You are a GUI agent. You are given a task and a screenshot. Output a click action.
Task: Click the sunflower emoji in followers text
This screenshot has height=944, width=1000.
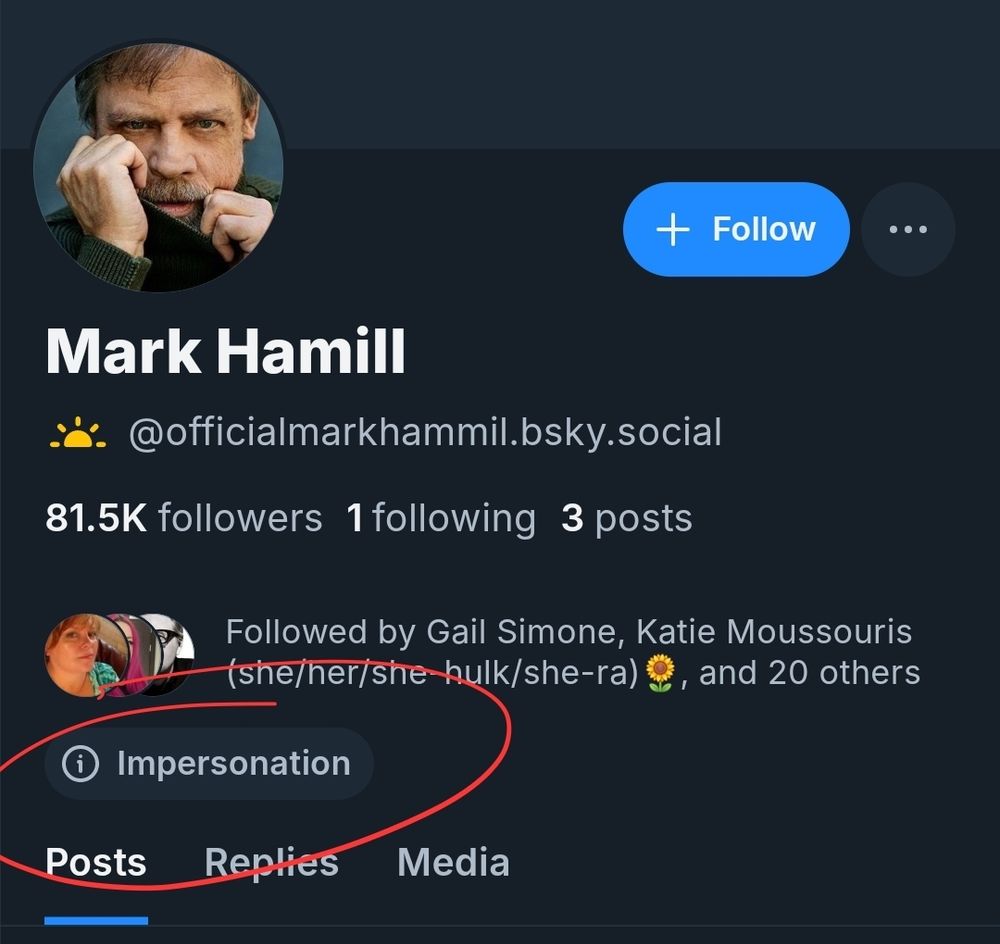[x=660, y=674]
